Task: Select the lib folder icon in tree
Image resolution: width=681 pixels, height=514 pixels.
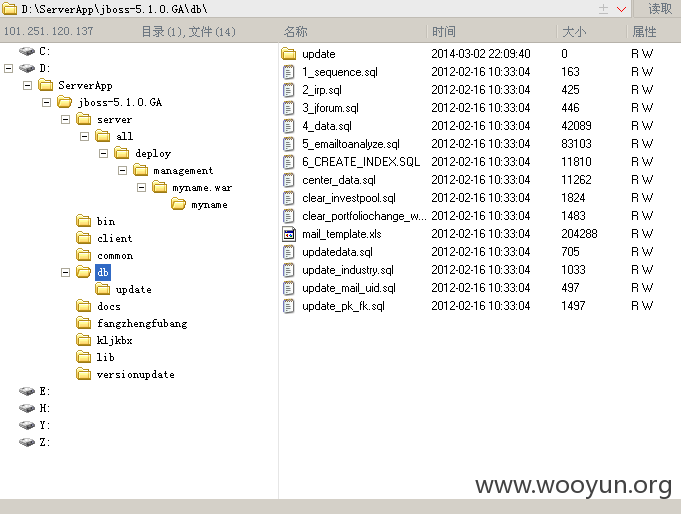Action: tap(83, 357)
